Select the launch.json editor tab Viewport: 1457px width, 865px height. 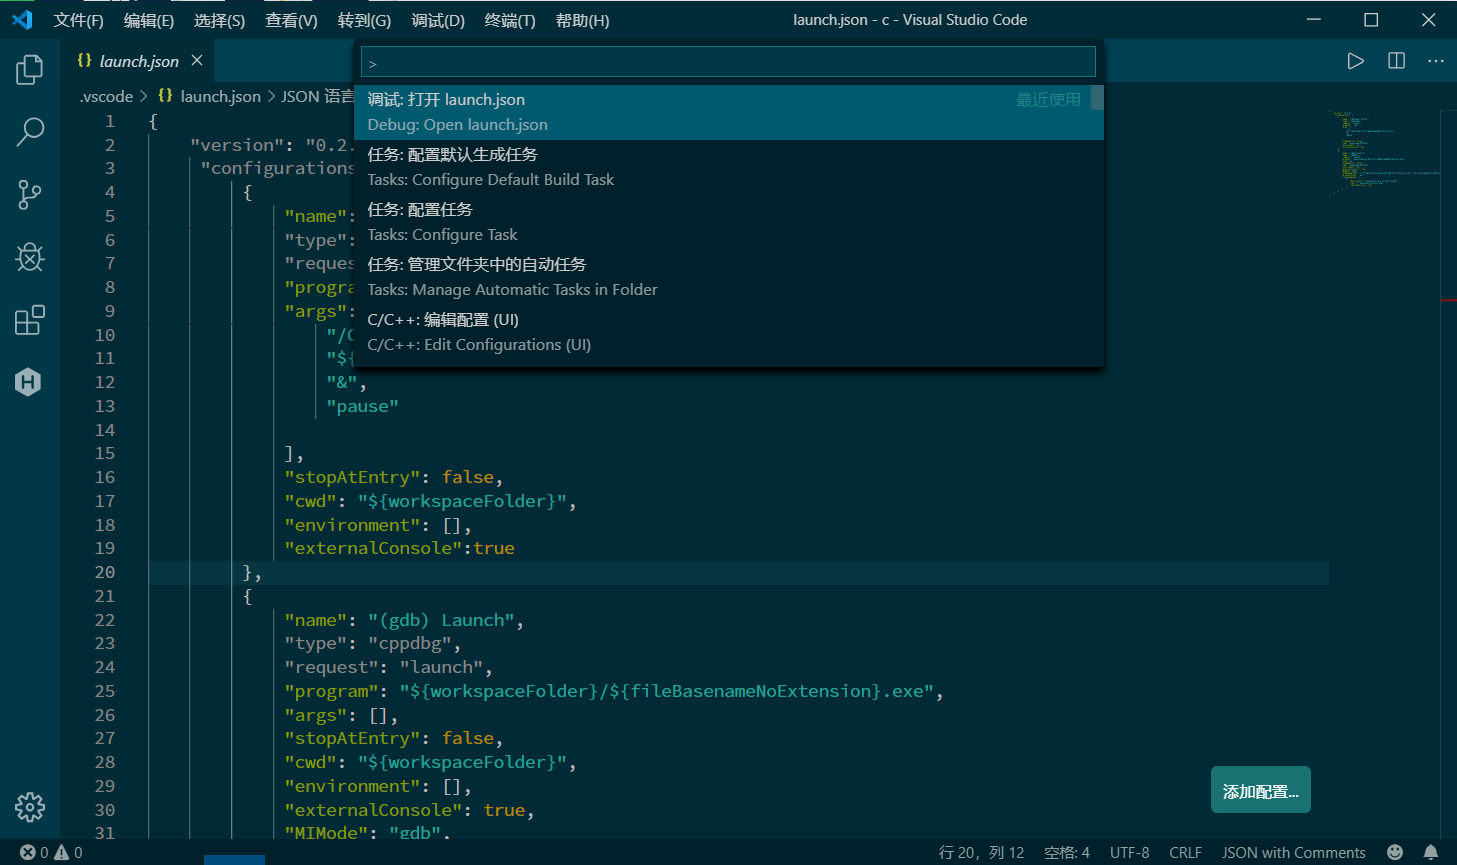tap(138, 61)
